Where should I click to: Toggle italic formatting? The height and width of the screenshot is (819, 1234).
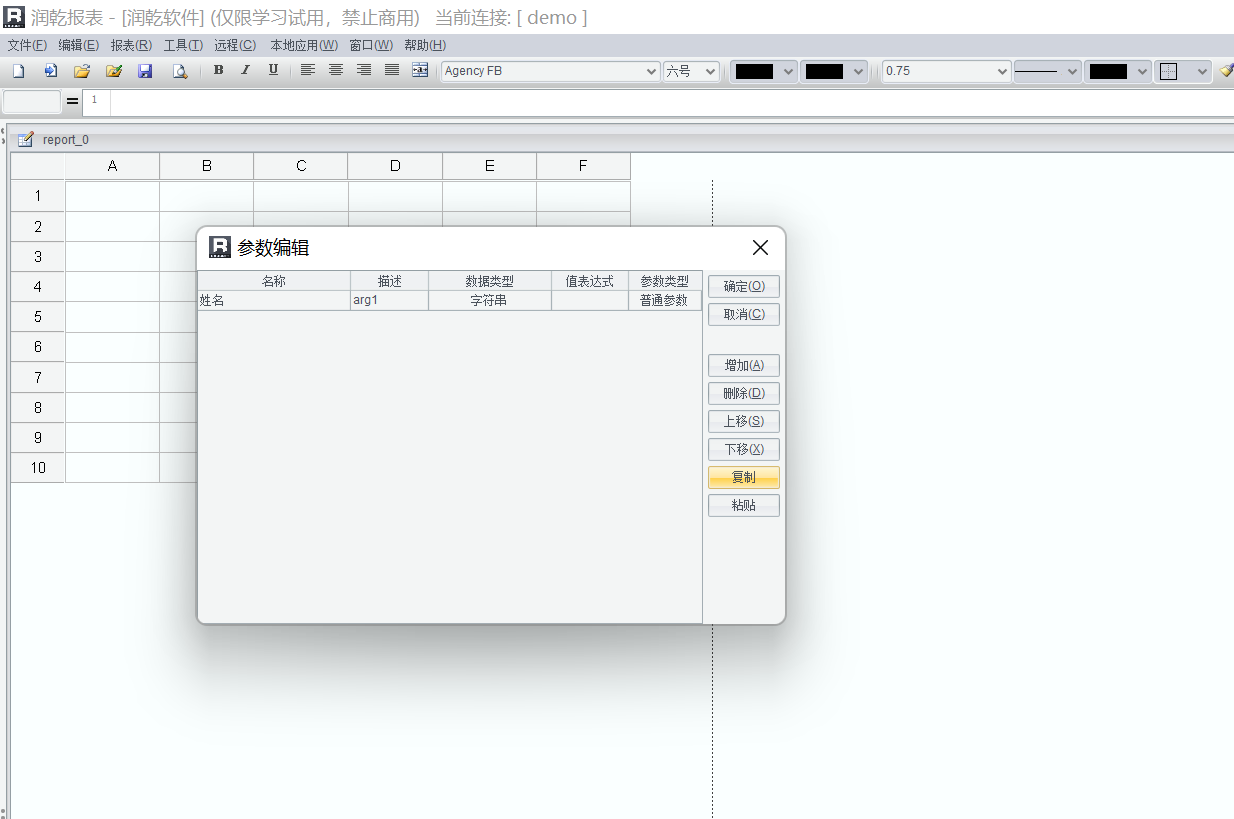pos(245,70)
